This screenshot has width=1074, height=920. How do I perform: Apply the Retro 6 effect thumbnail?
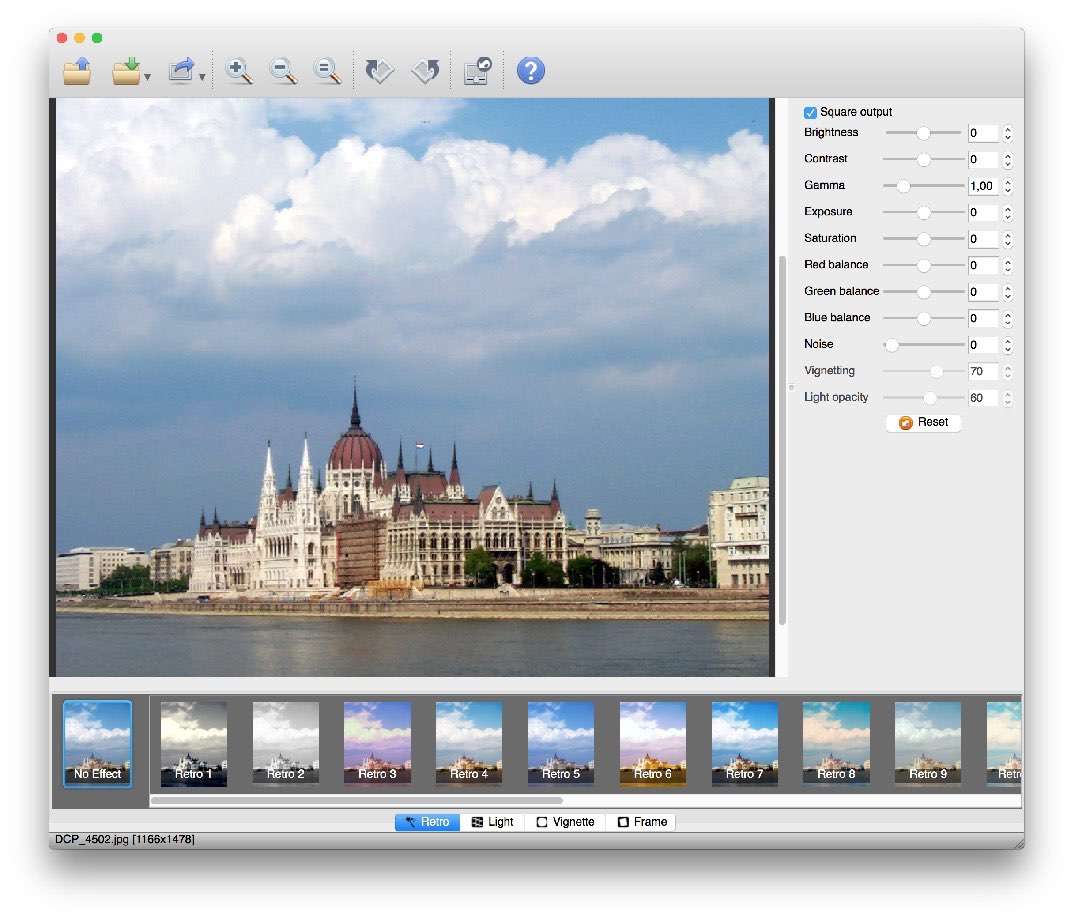pyautogui.click(x=652, y=743)
